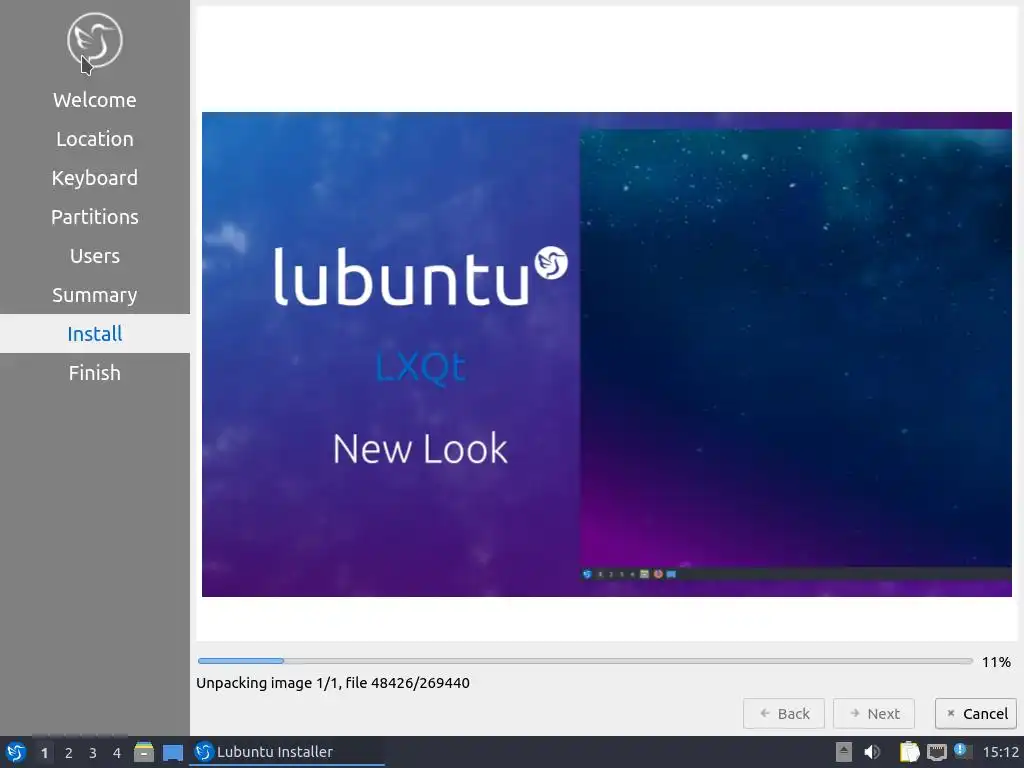Open the file manager icon in taskbar
Image resolution: width=1024 pixels, height=768 pixels.
(144, 752)
